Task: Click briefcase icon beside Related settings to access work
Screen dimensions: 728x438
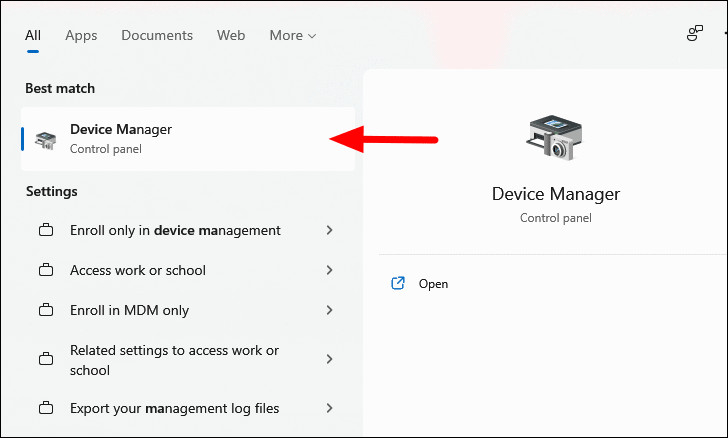Action: [x=46, y=359]
